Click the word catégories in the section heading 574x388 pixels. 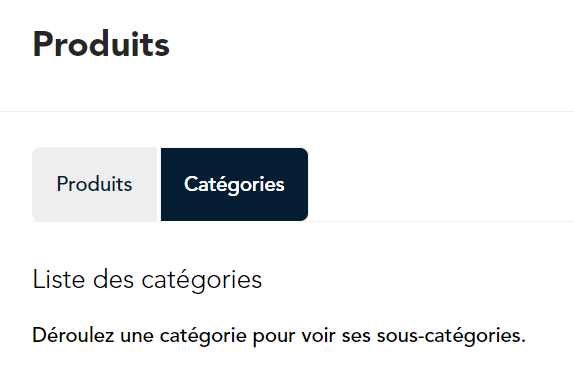(x=202, y=280)
